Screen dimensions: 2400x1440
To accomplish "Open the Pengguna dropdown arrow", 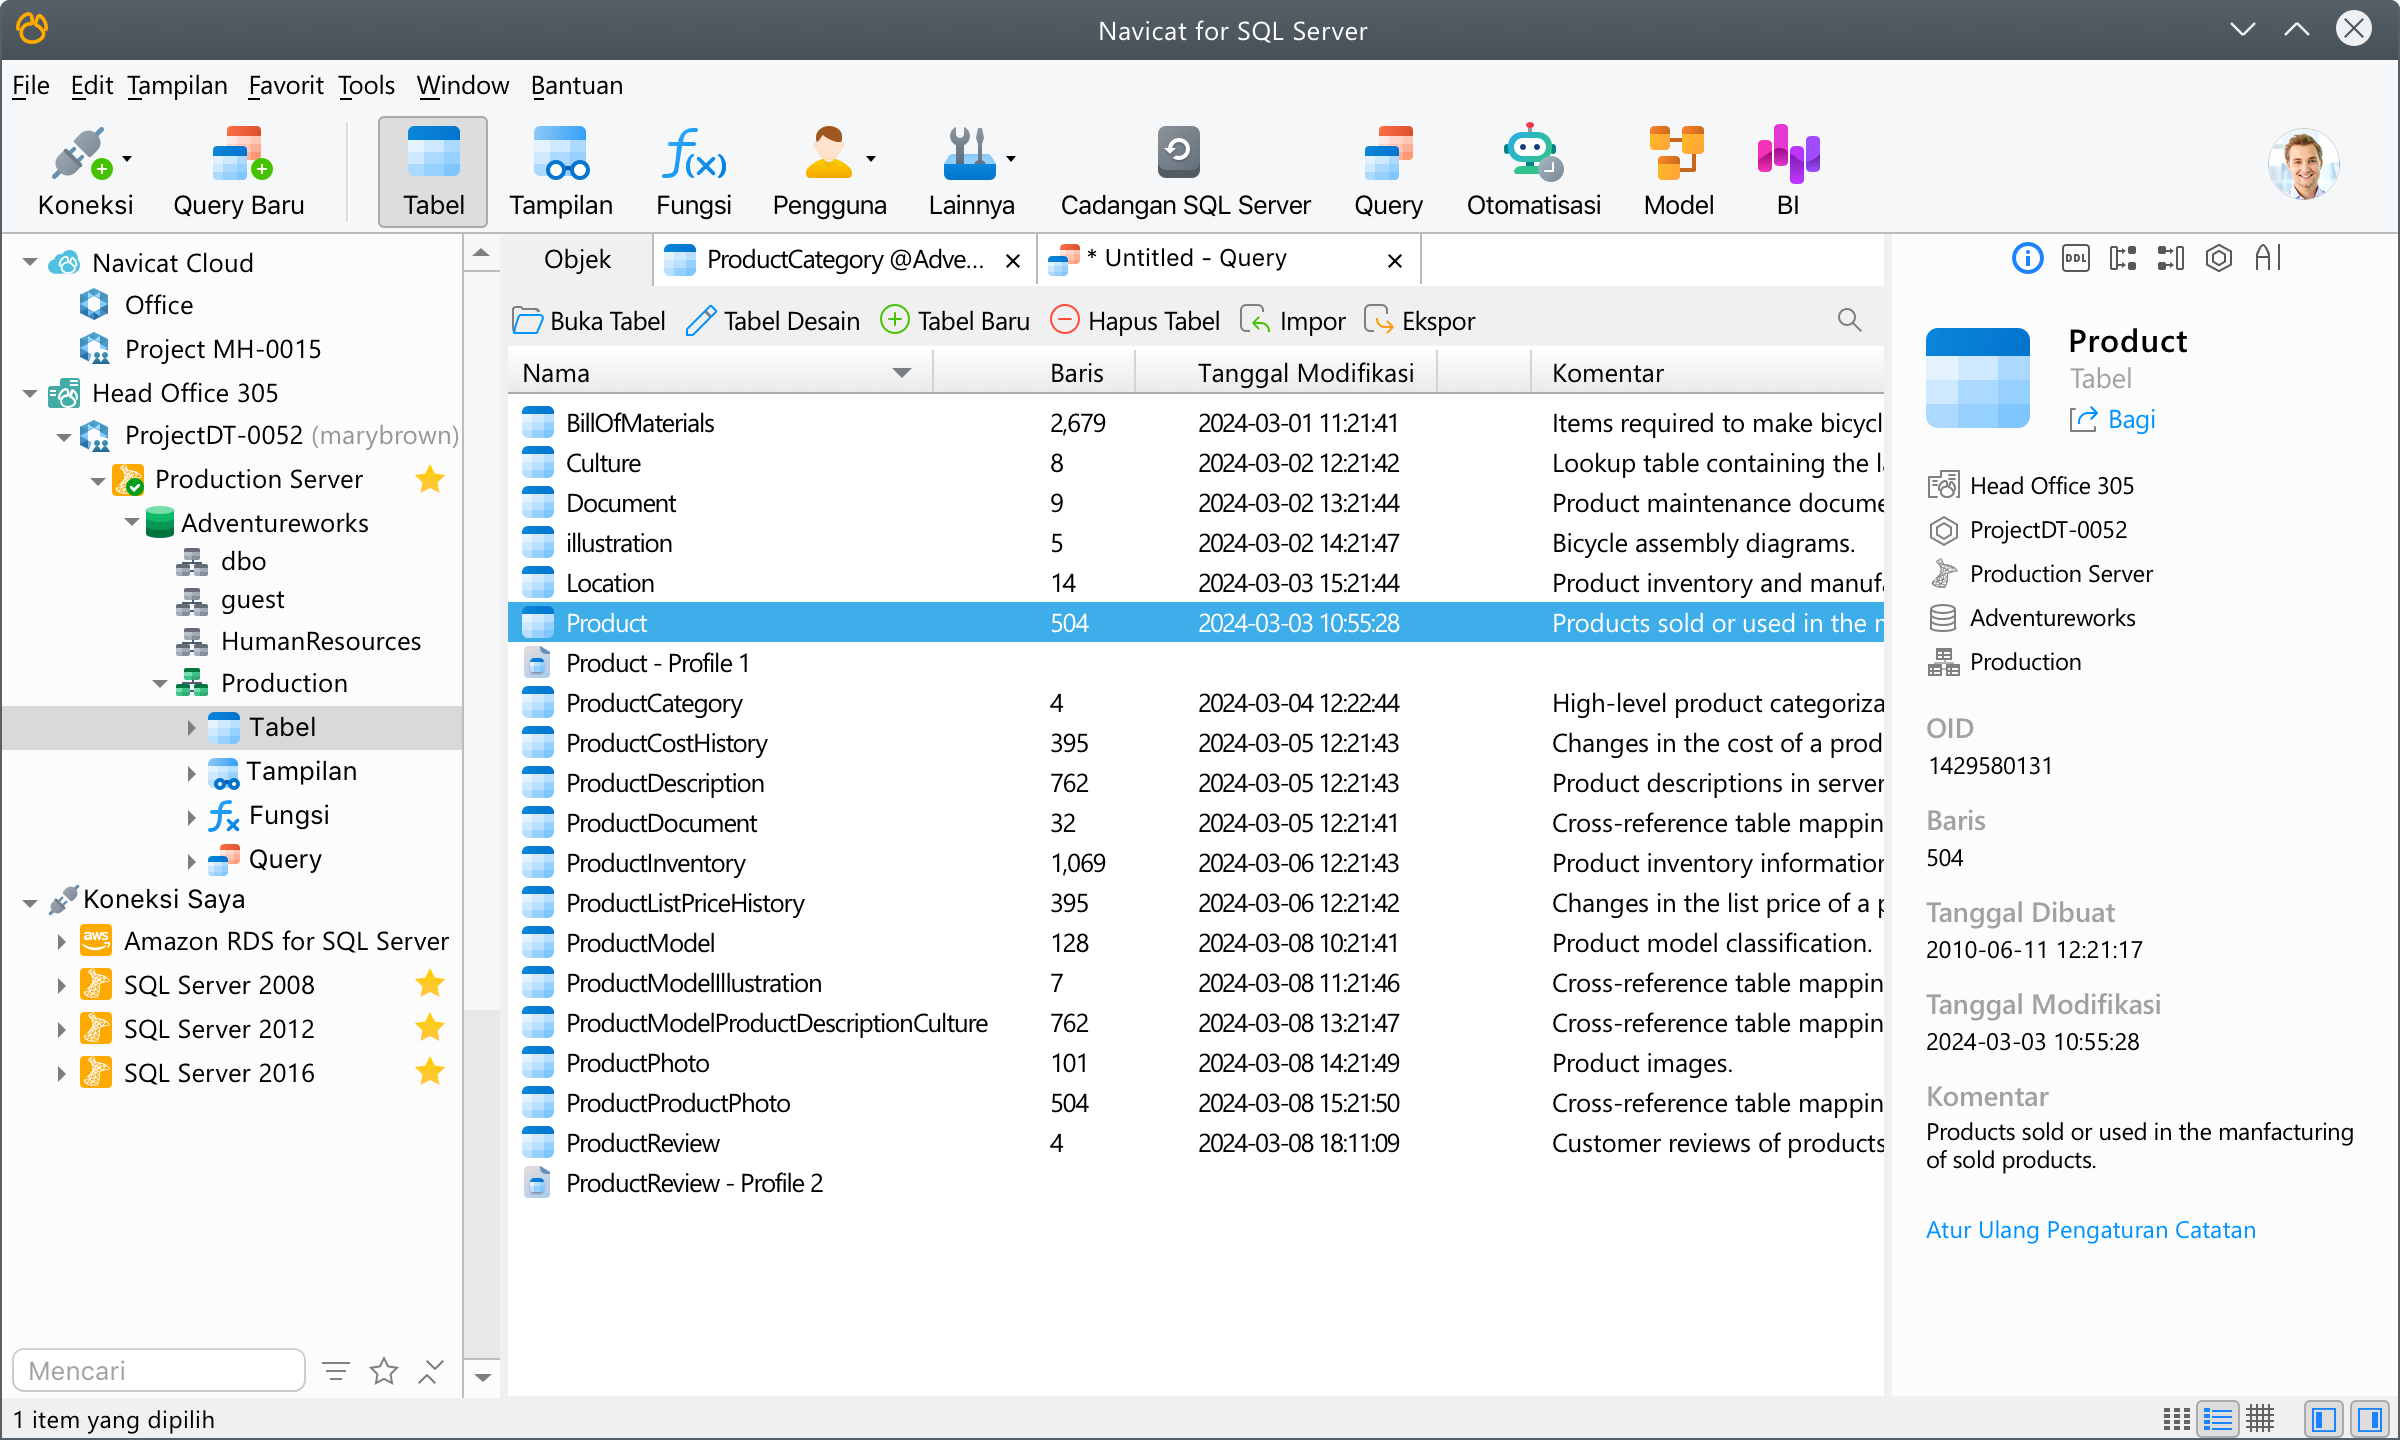I will (871, 159).
